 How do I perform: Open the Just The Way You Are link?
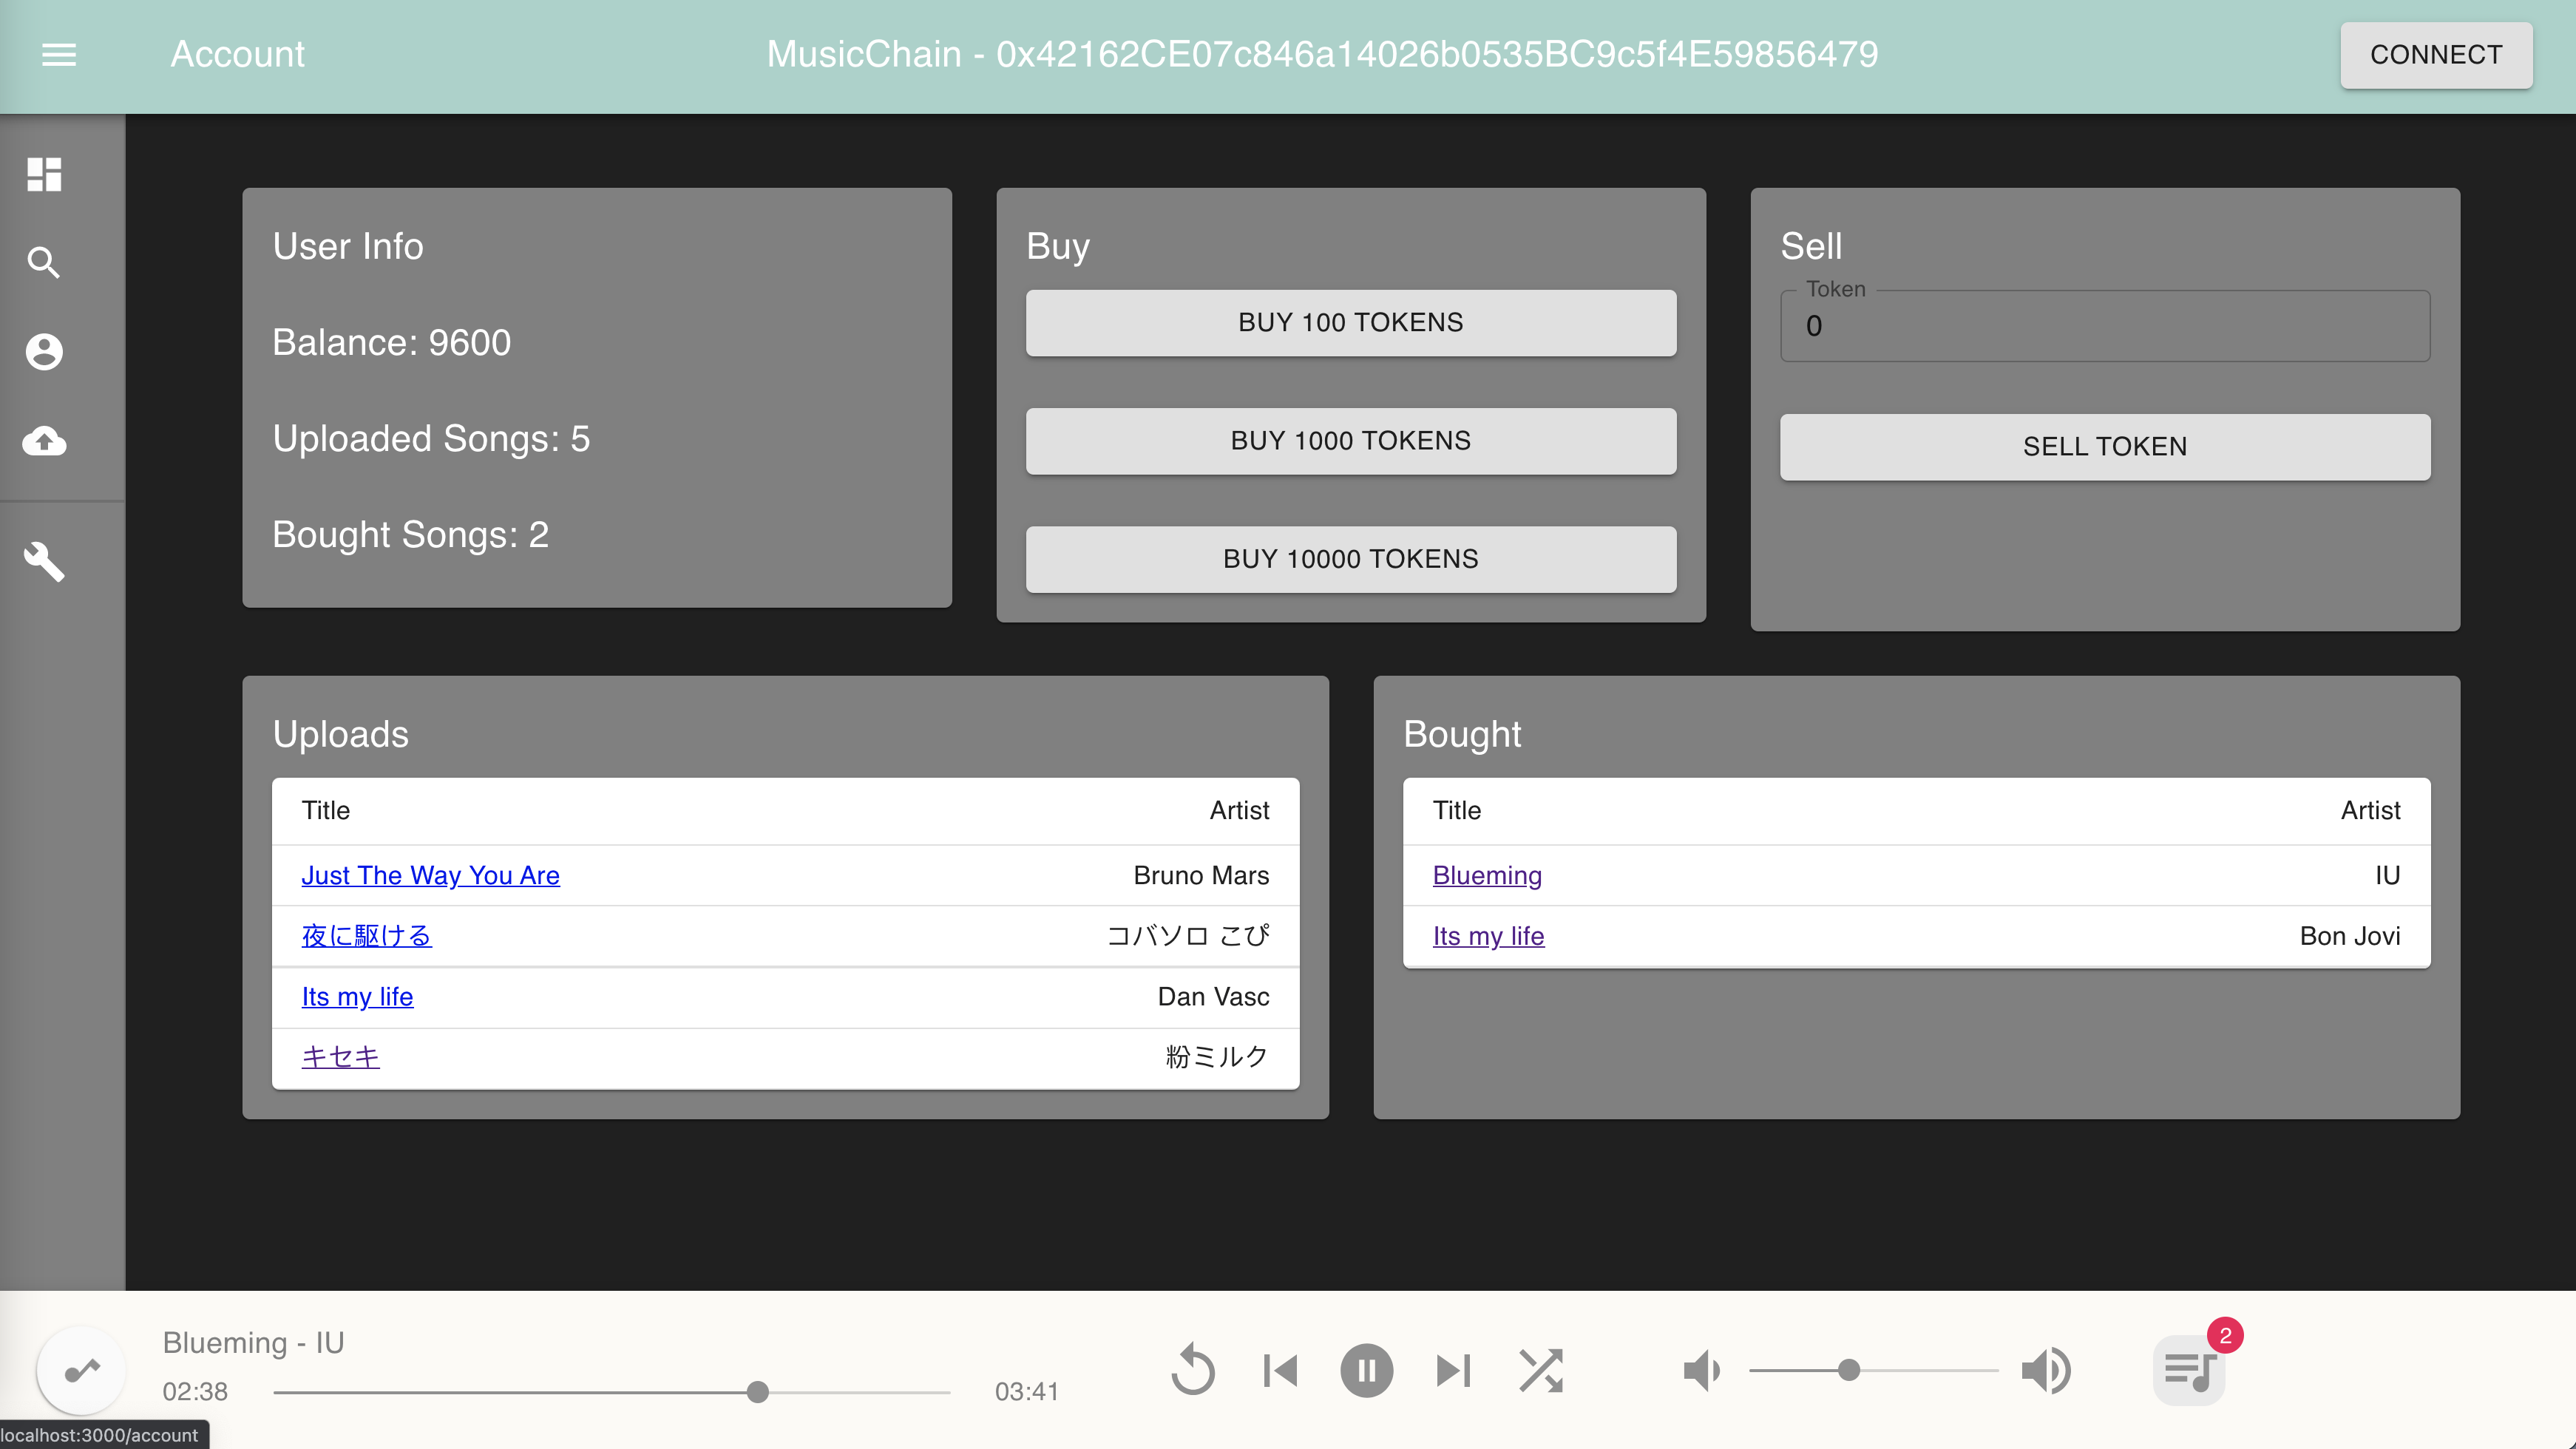(x=430, y=875)
